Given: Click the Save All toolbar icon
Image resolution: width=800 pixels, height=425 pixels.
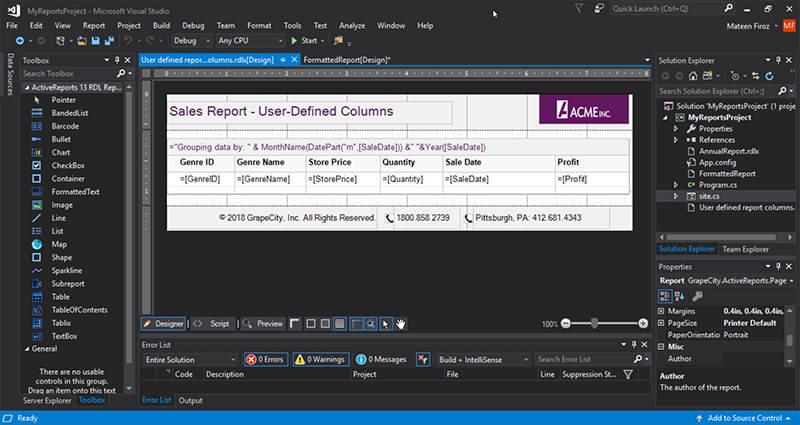Looking at the screenshot, I should click(x=109, y=41).
